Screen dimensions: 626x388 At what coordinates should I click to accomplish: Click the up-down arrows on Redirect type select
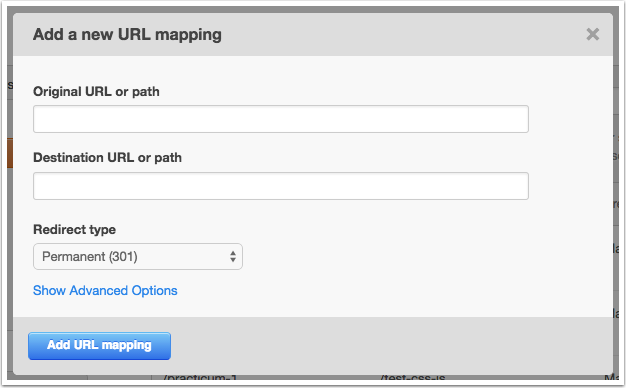233,256
